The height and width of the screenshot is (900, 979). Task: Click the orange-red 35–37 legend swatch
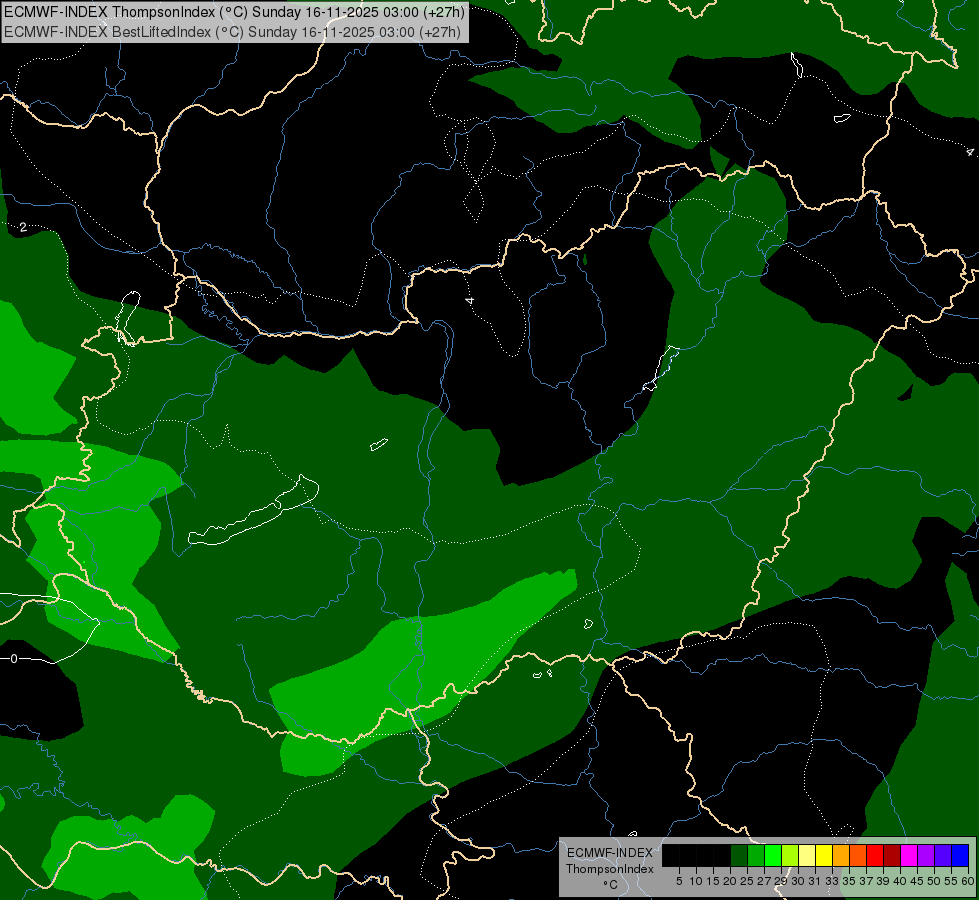(x=858, y=855)
